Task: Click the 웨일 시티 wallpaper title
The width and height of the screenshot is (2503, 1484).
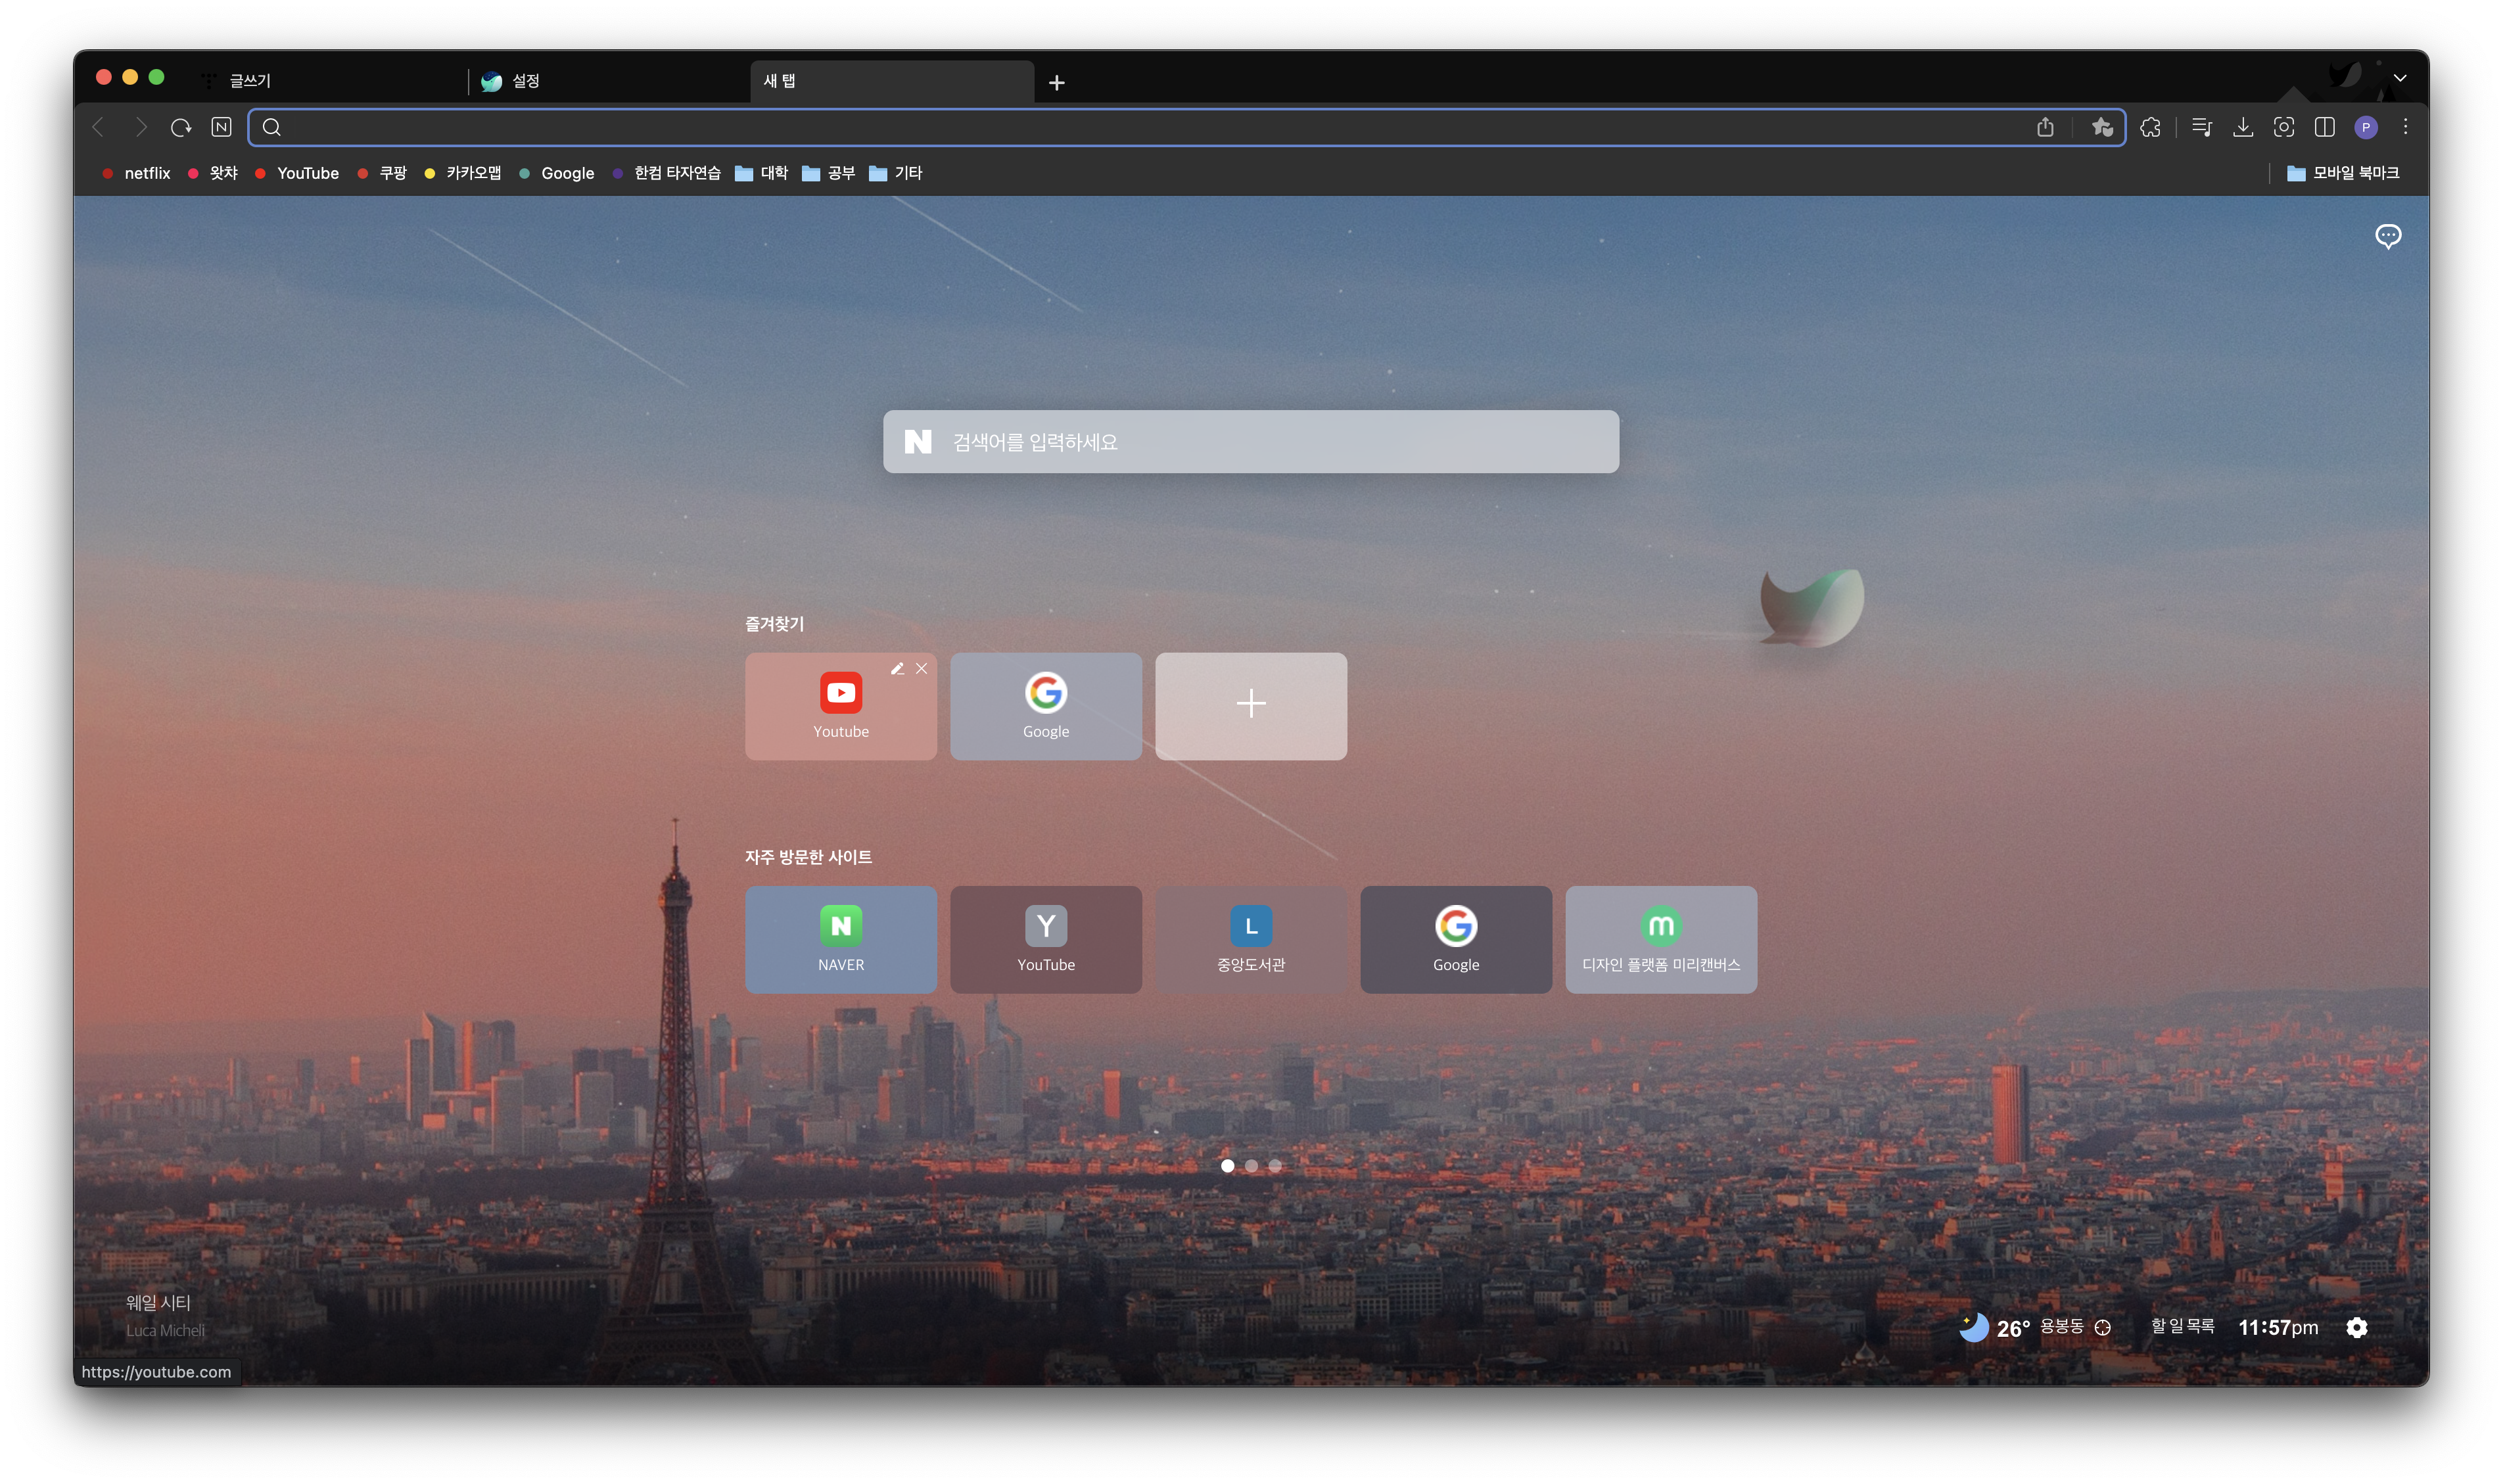Action: click(158, 1302)
